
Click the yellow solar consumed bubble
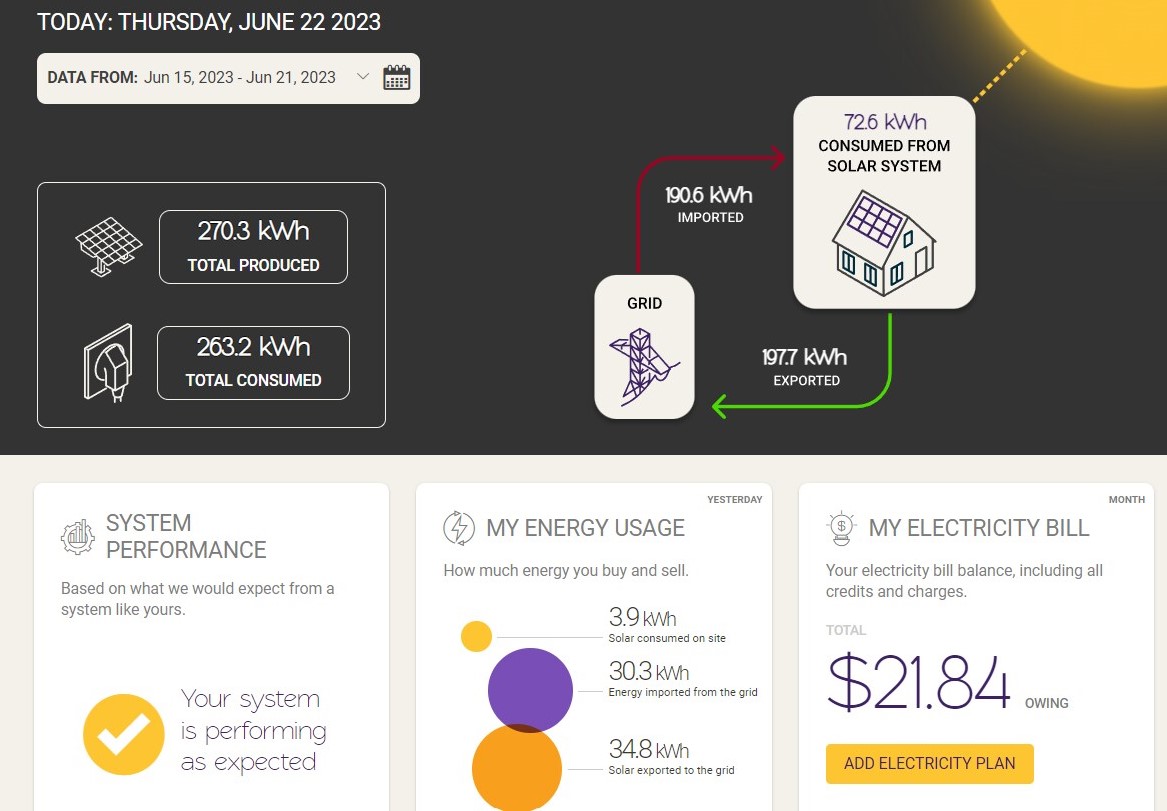click(476, 636)
